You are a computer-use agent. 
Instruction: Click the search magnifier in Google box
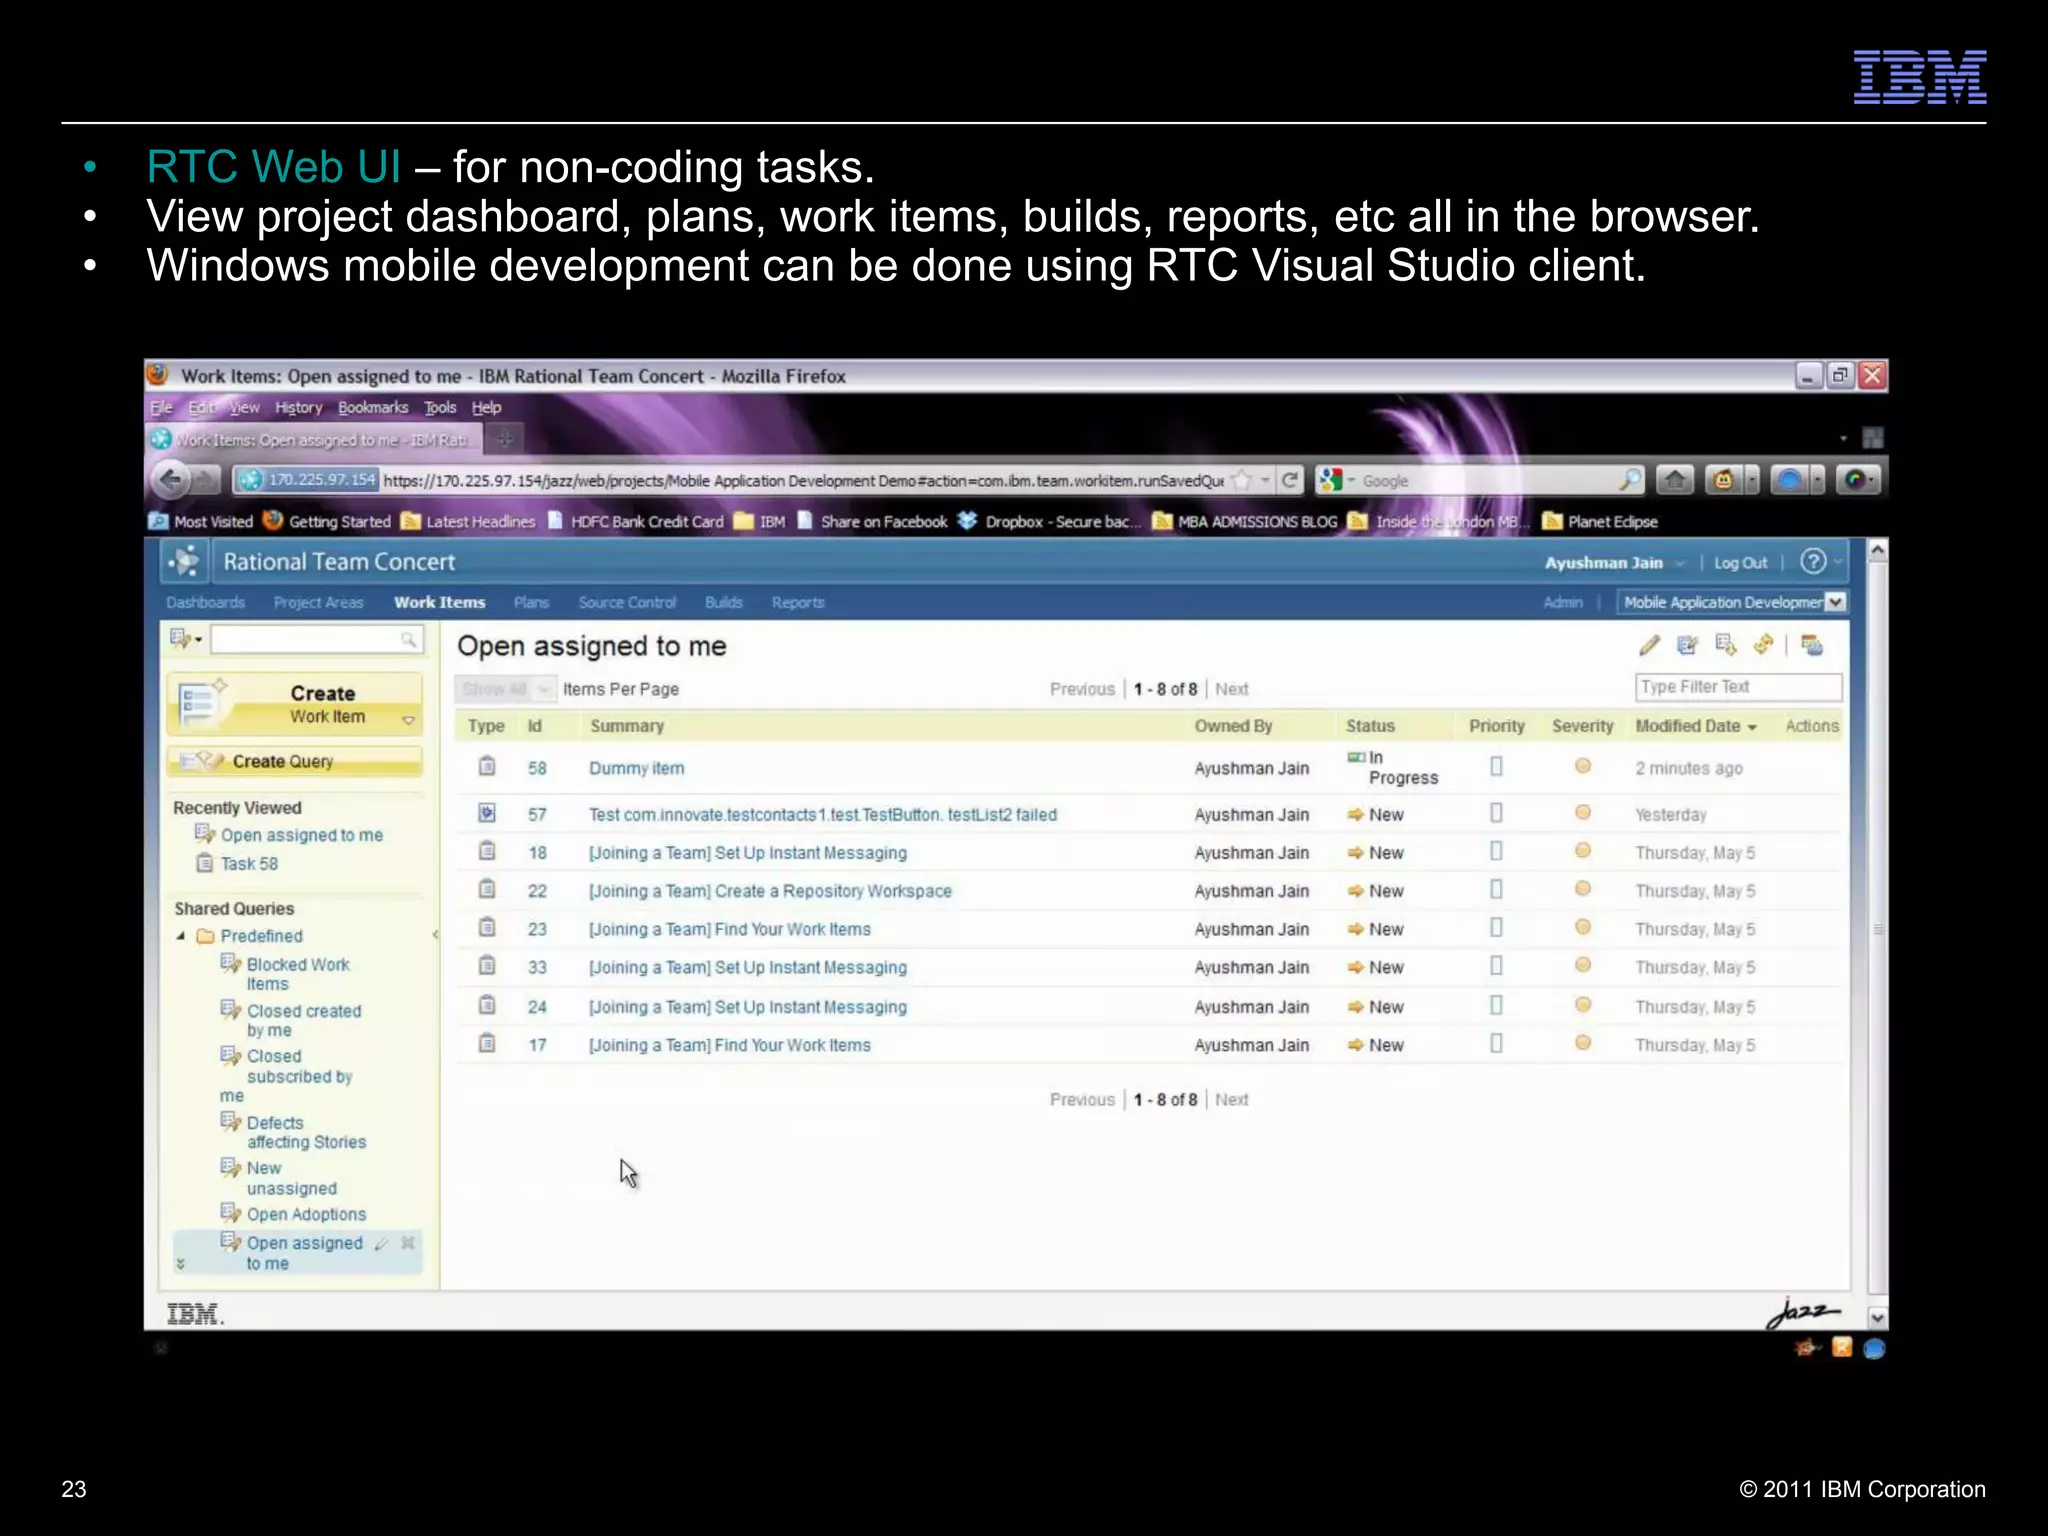(1629, 480)
